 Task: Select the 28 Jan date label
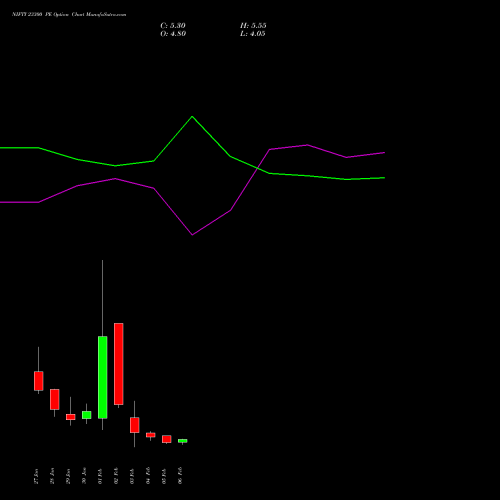pos(52,476)
